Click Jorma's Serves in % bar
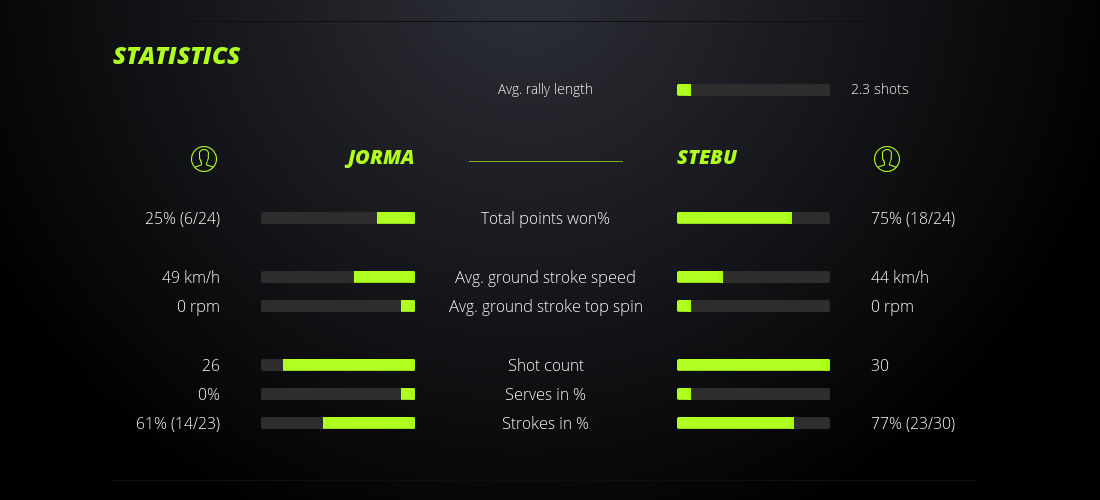 click(x=338, y=394)
